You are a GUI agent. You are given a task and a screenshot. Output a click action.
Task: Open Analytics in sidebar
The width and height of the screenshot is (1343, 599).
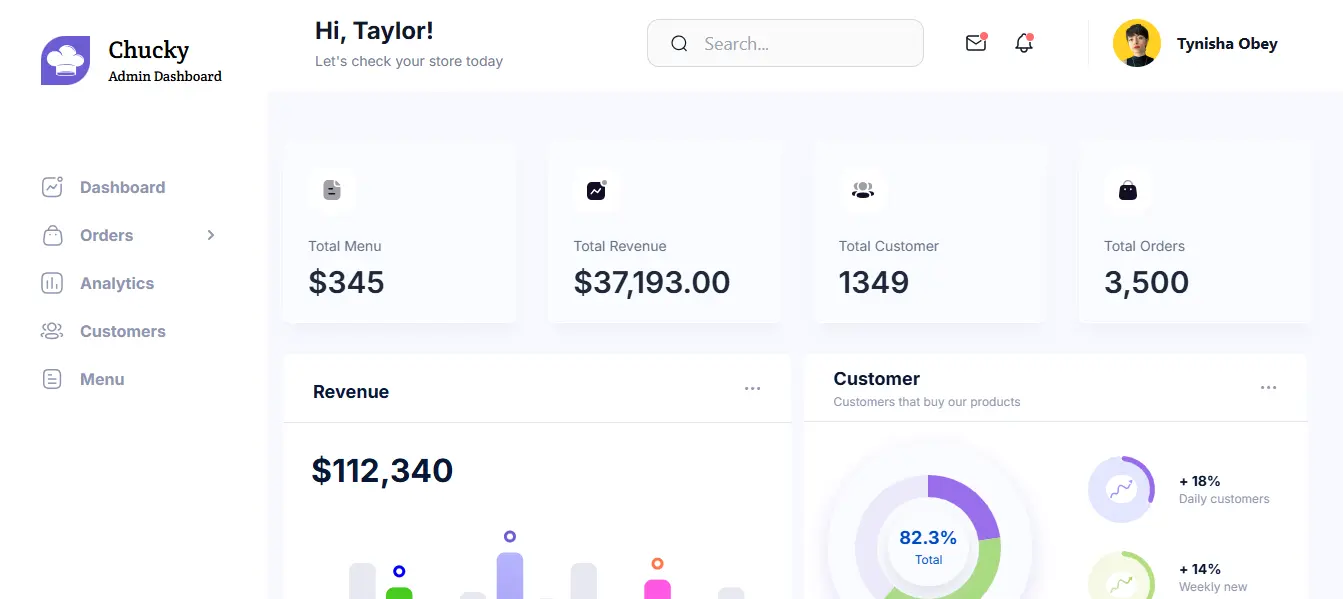117,283
